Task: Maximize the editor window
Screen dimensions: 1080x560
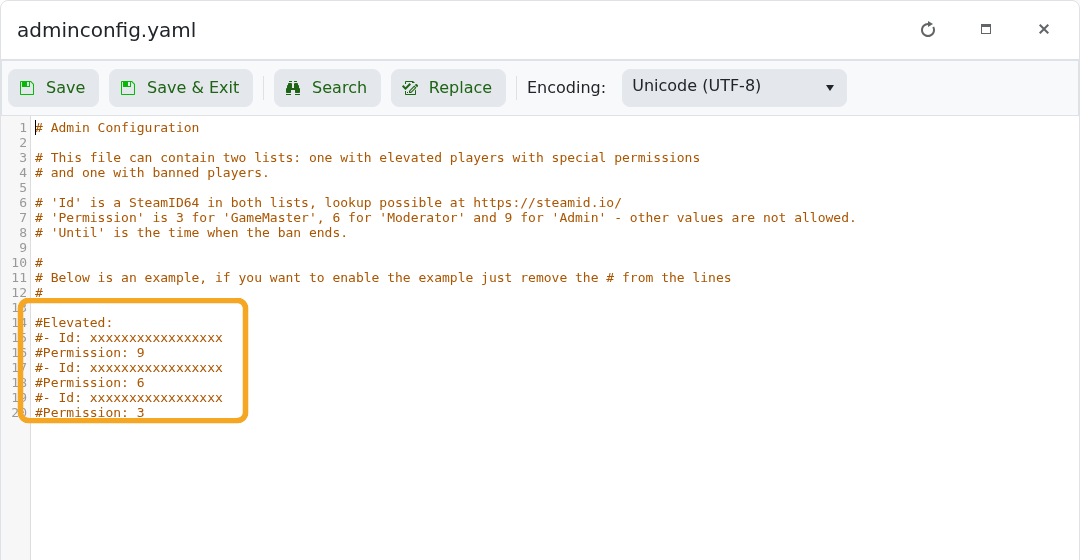Action: pyautogui.click(x=986, y=29)
